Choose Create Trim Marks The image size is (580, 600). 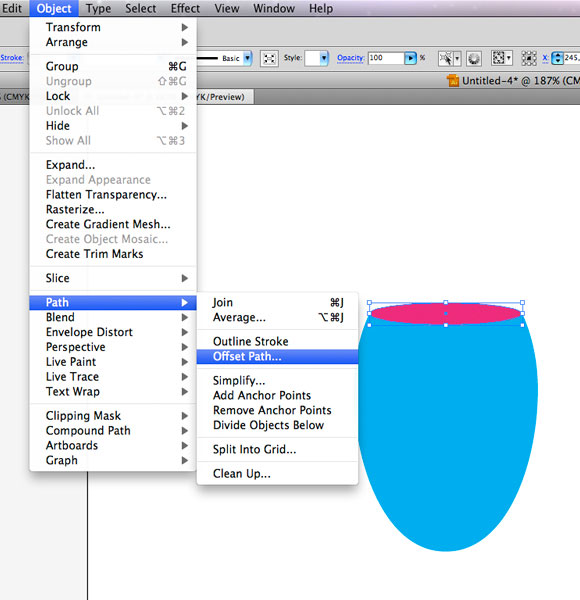point(113,254)
